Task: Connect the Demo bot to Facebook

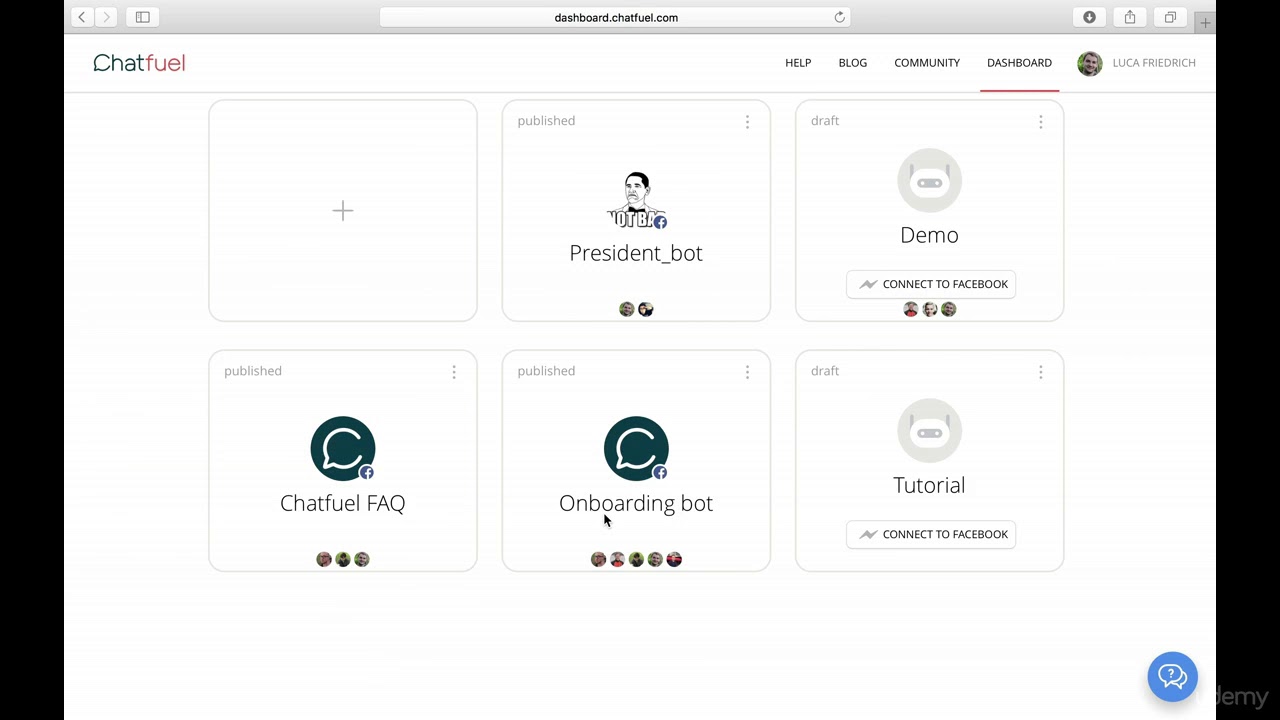Action: (x=931, y=284)
